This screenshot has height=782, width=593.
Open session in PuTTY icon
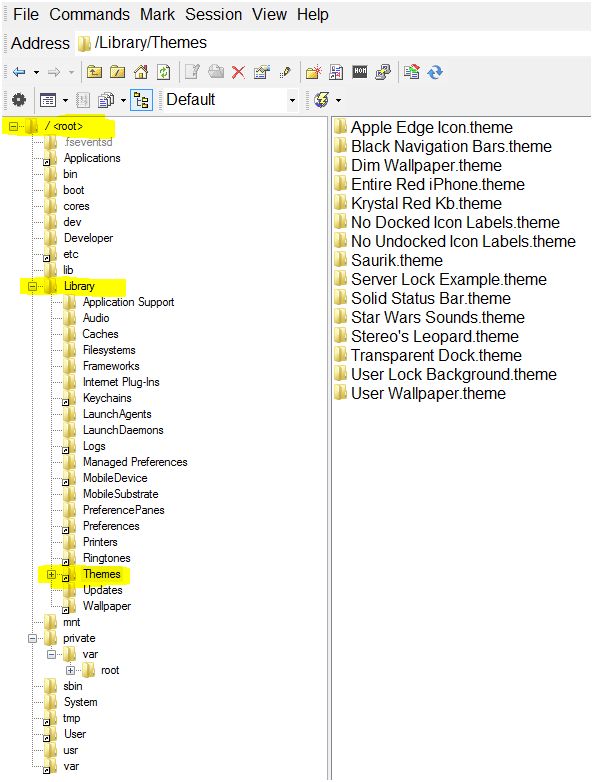pos(383,72)
